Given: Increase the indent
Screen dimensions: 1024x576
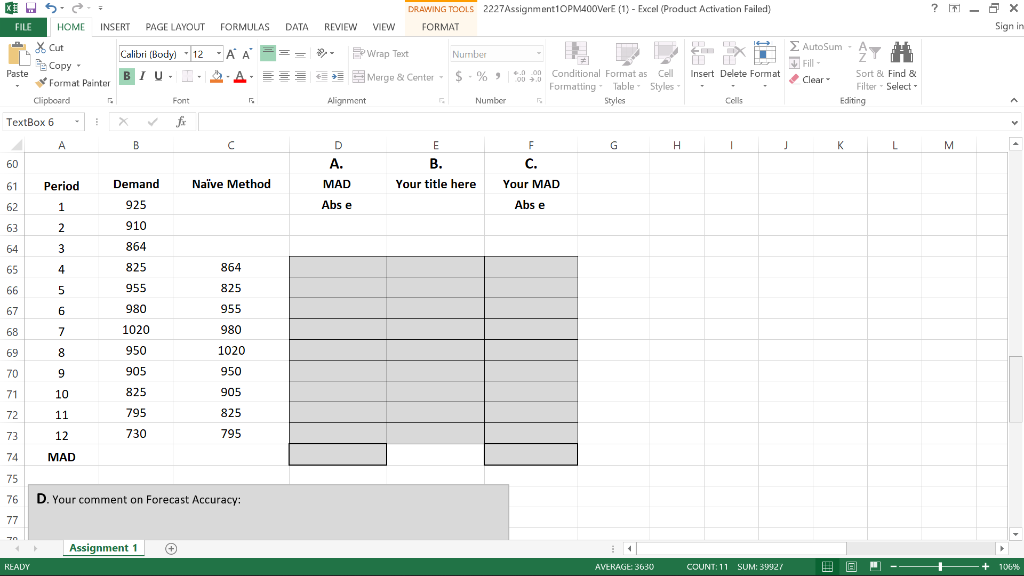Looking at the screenshot, I should (337, 76).
